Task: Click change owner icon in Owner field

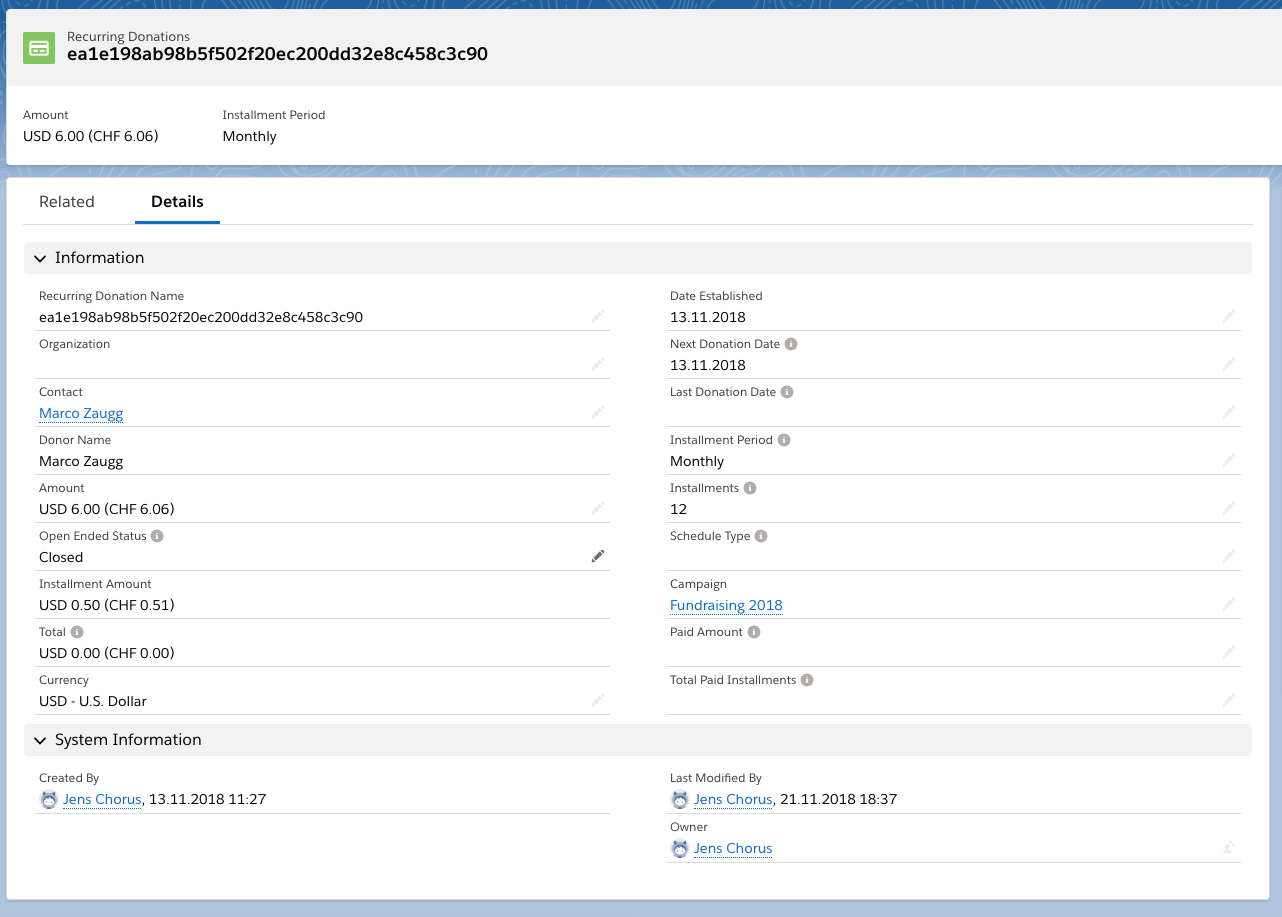Action: (1228, 848)
